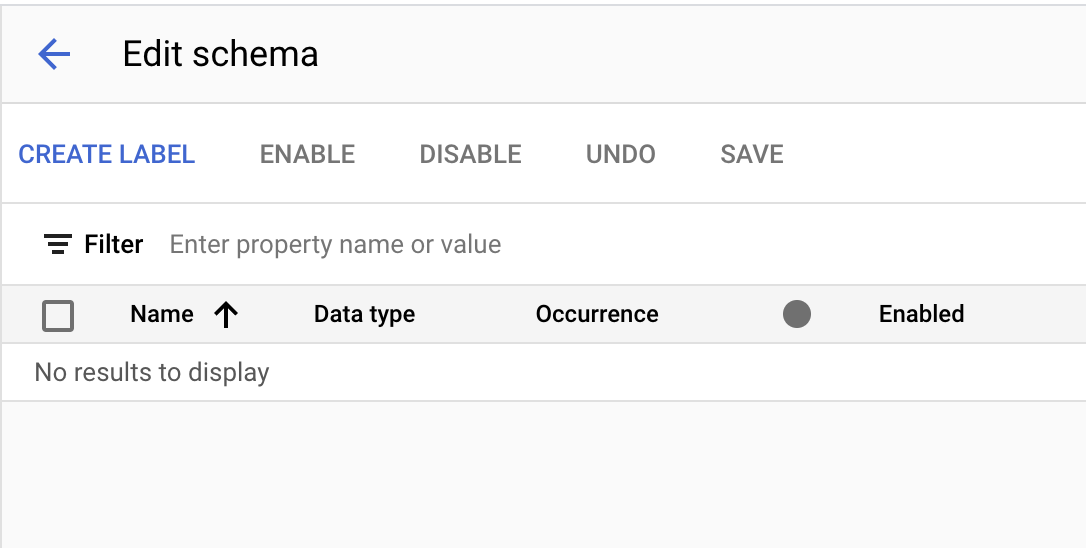Save schema changes with SAVE
The height and width of the screenshot is (548, 1086).
[751, 154]
